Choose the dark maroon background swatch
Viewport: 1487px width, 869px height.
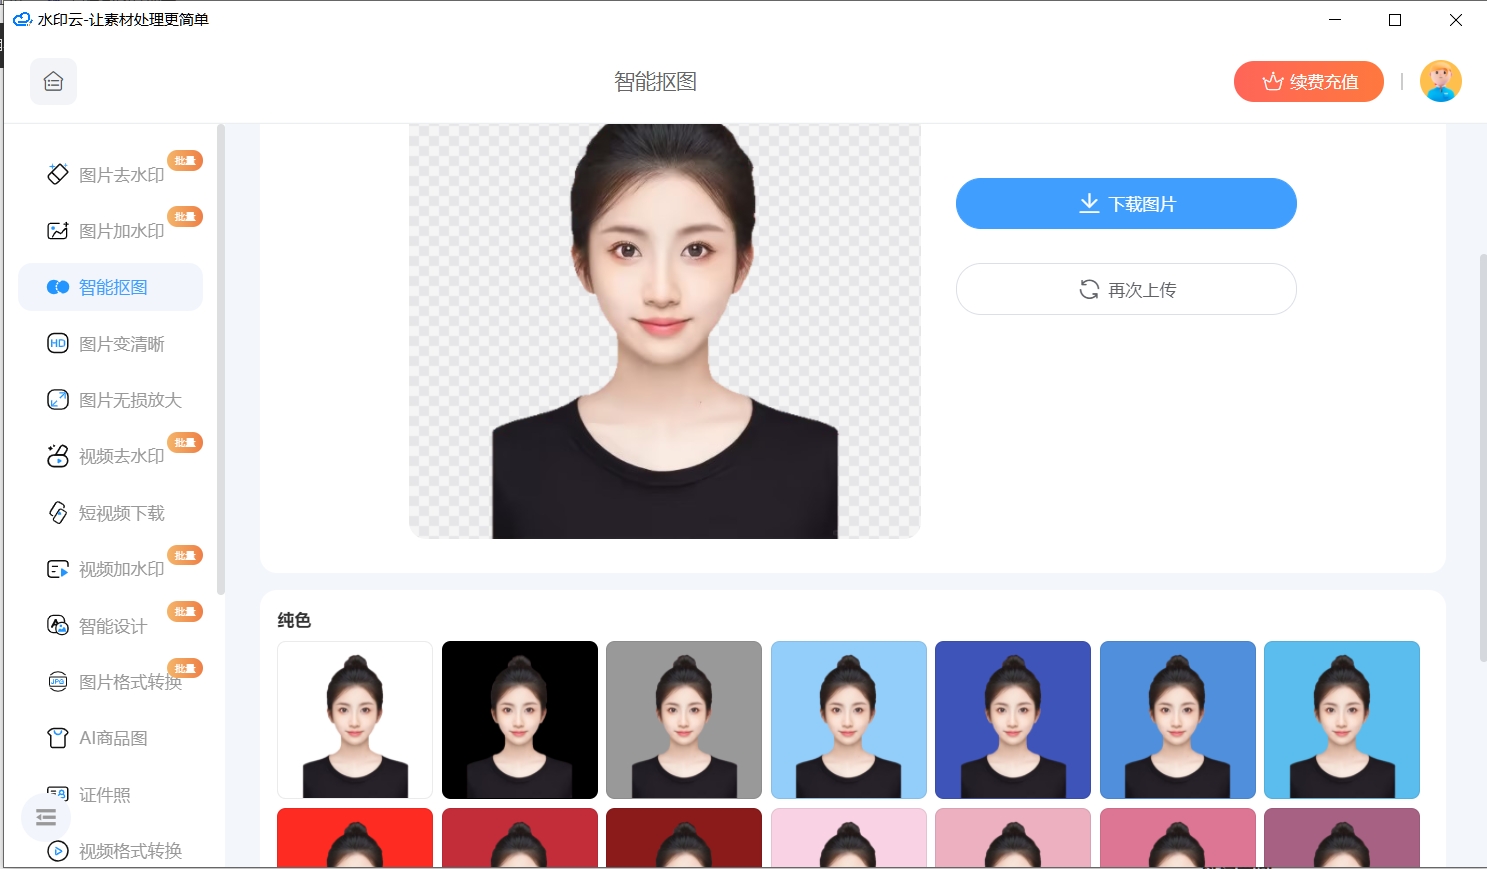click(x=684, y=838)
